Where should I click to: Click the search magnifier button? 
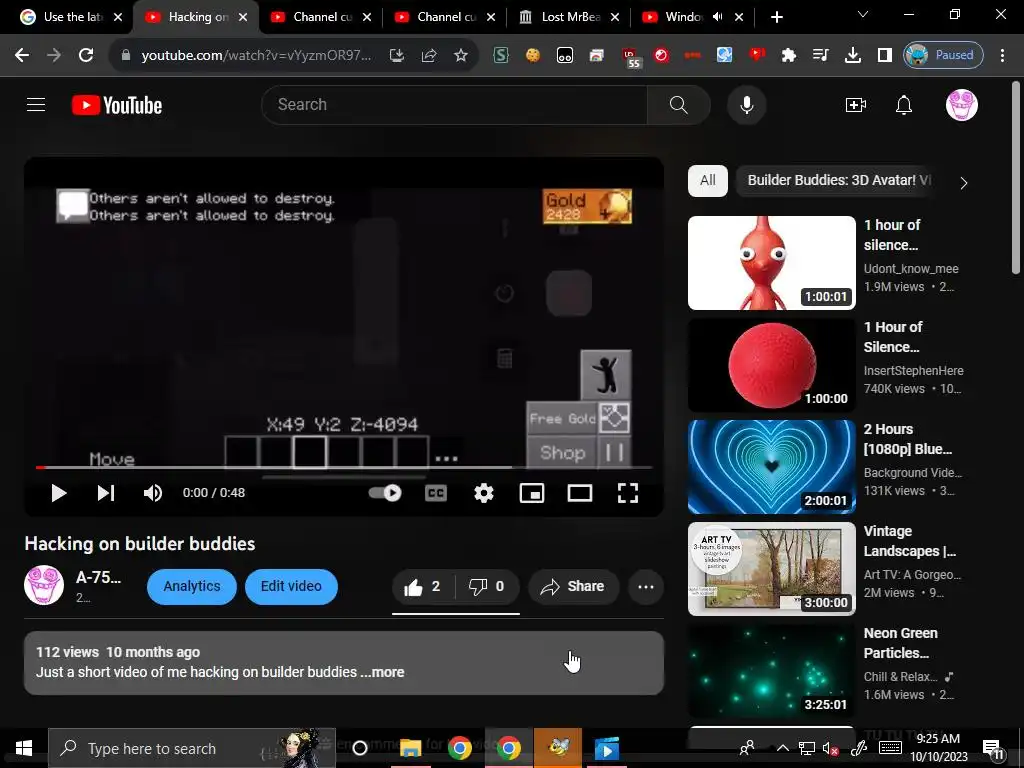(679, 104)
